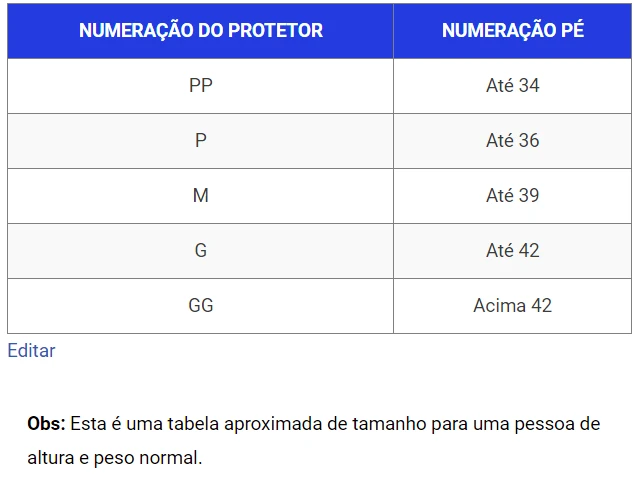Click the Até 36 cell
Screen dimensions: 641x477
coord(512,141)
